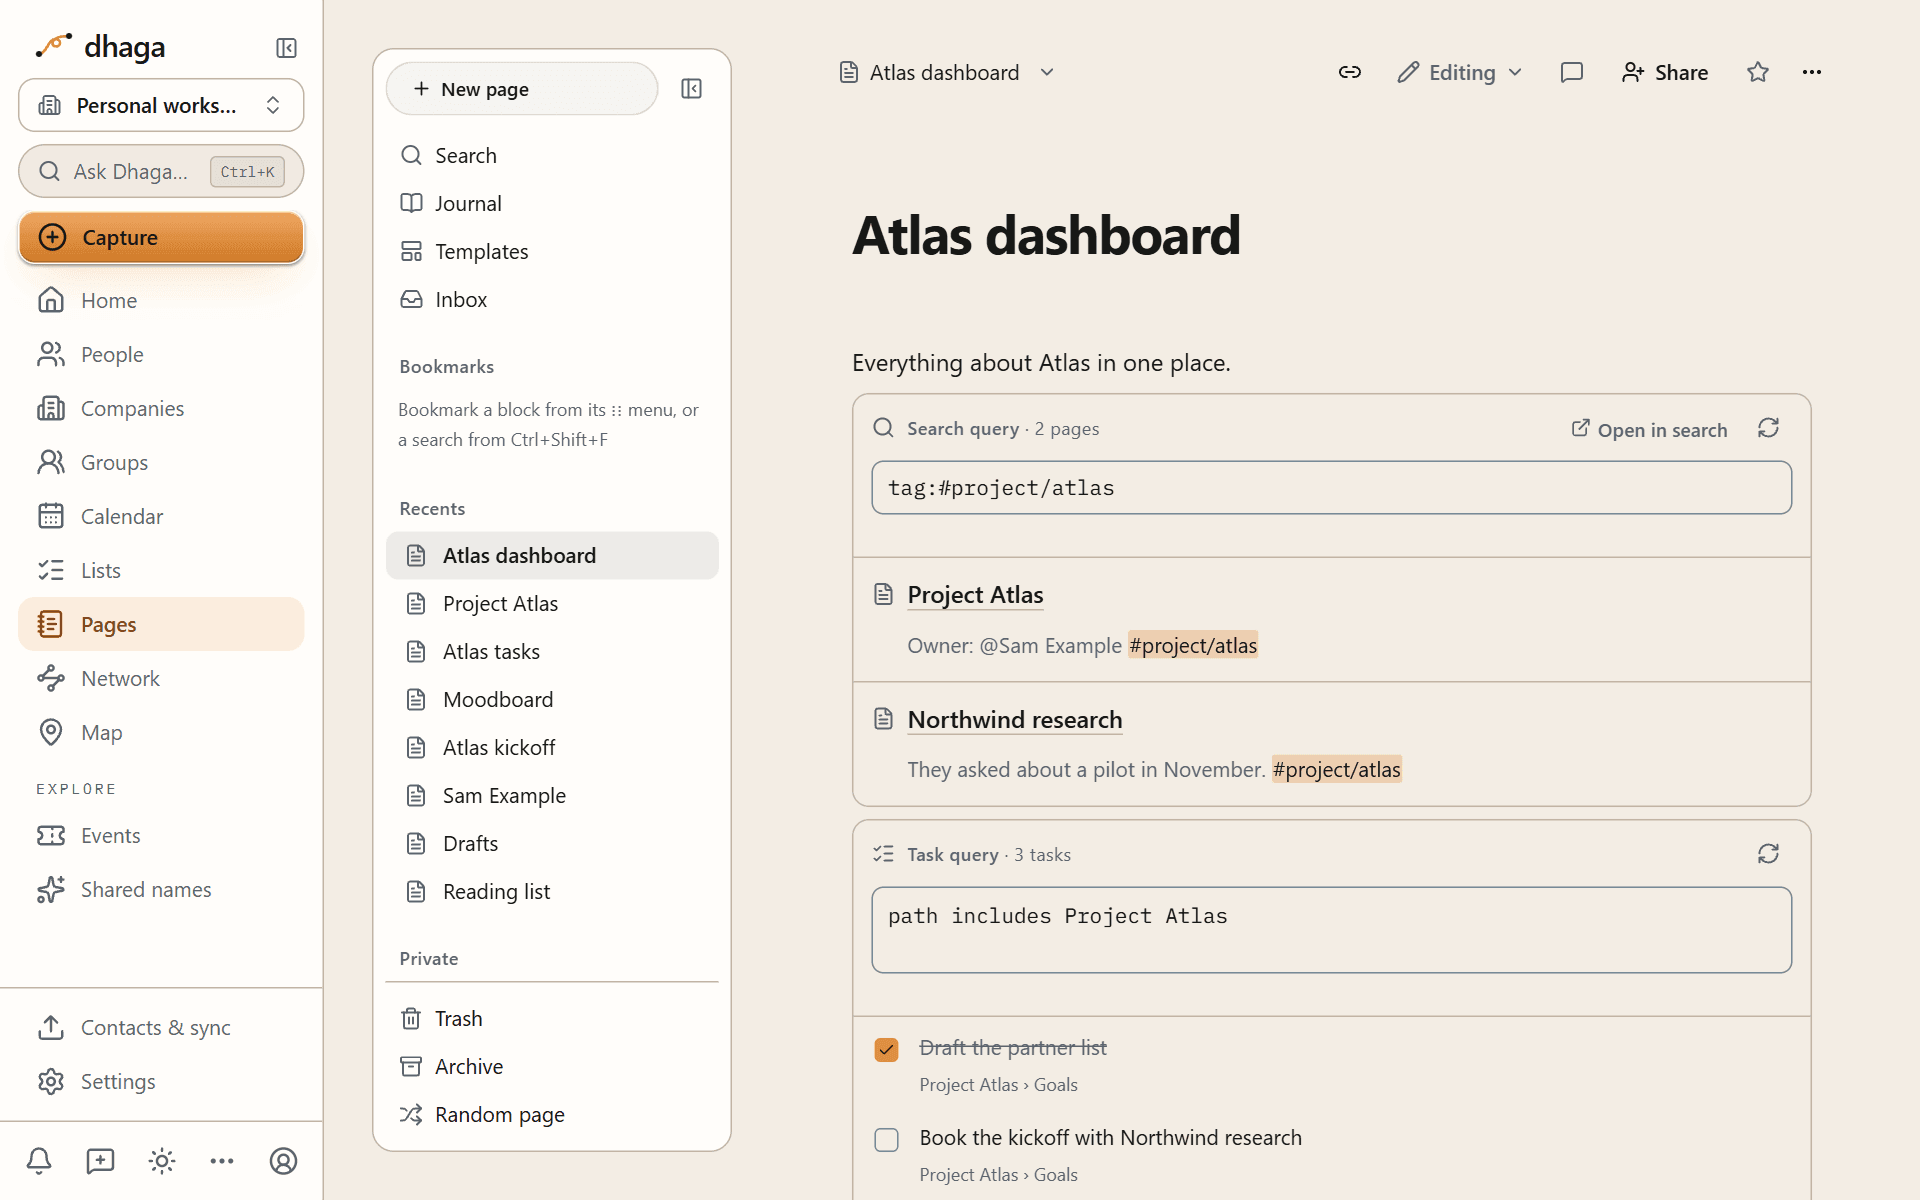1920x1200 pixels.
Task: Star the Atlas dashboard page
Action: 1758,72
